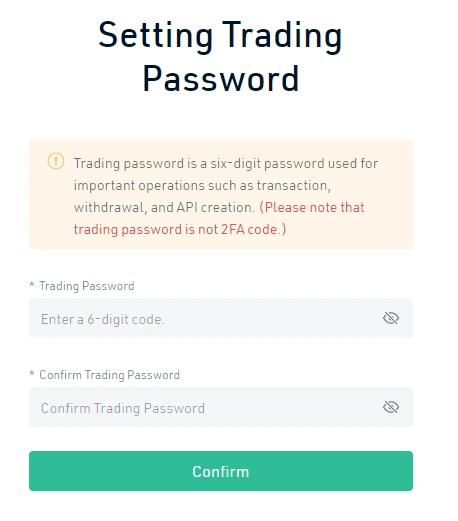Click the 'Enter a 6-digit code.' placeholder text
The image size is (458, 521).
(x=103, y=319)
